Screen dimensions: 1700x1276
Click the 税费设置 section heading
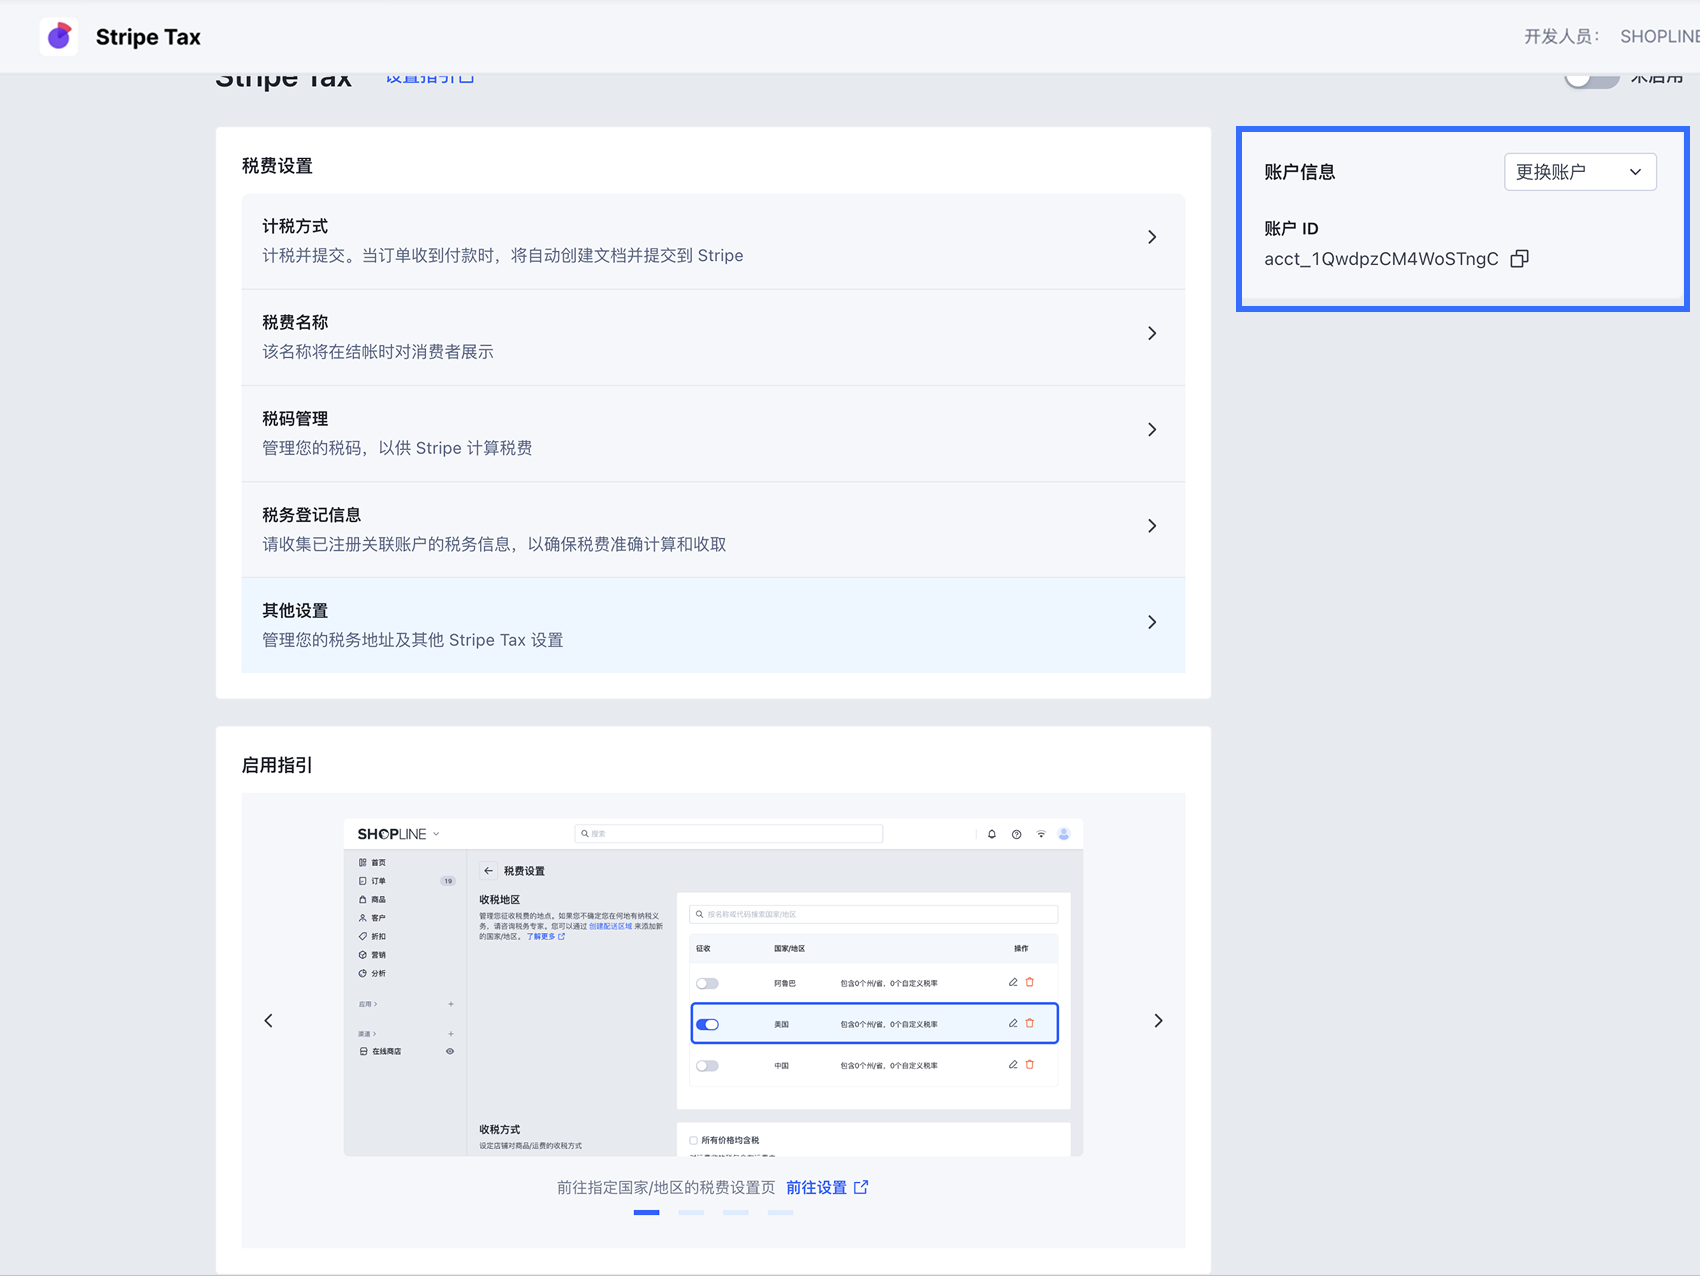tap(277, 166)
